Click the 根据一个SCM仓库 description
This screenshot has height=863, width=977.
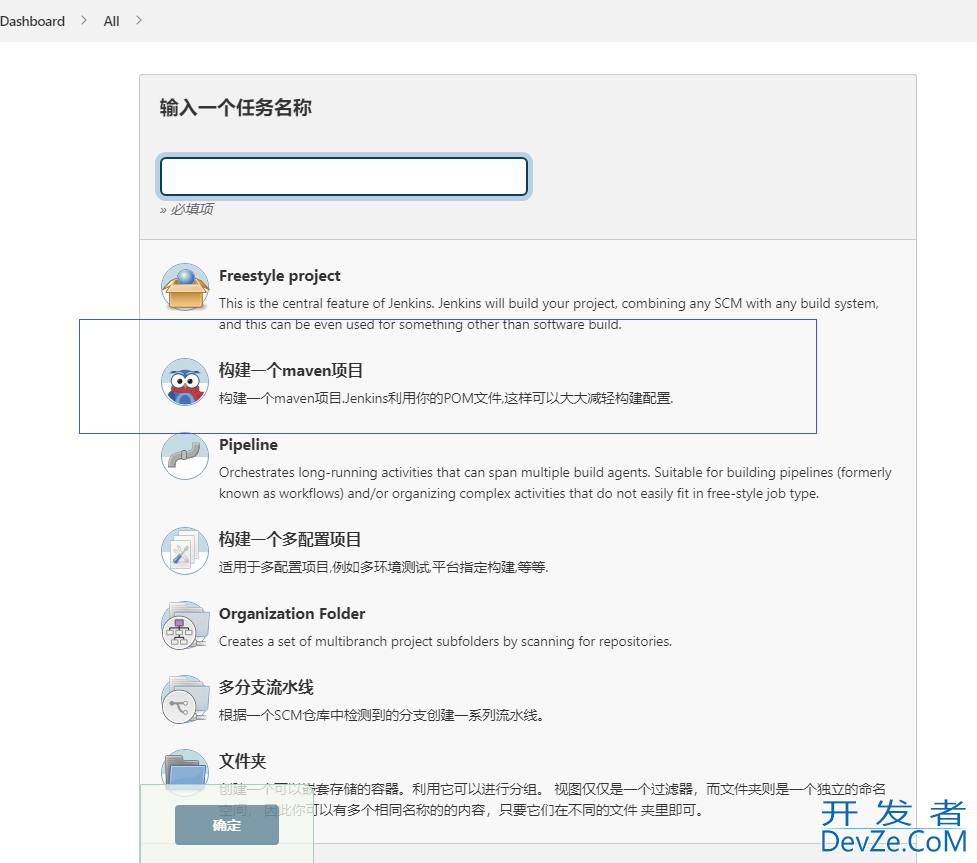click(x=381, y=715)
